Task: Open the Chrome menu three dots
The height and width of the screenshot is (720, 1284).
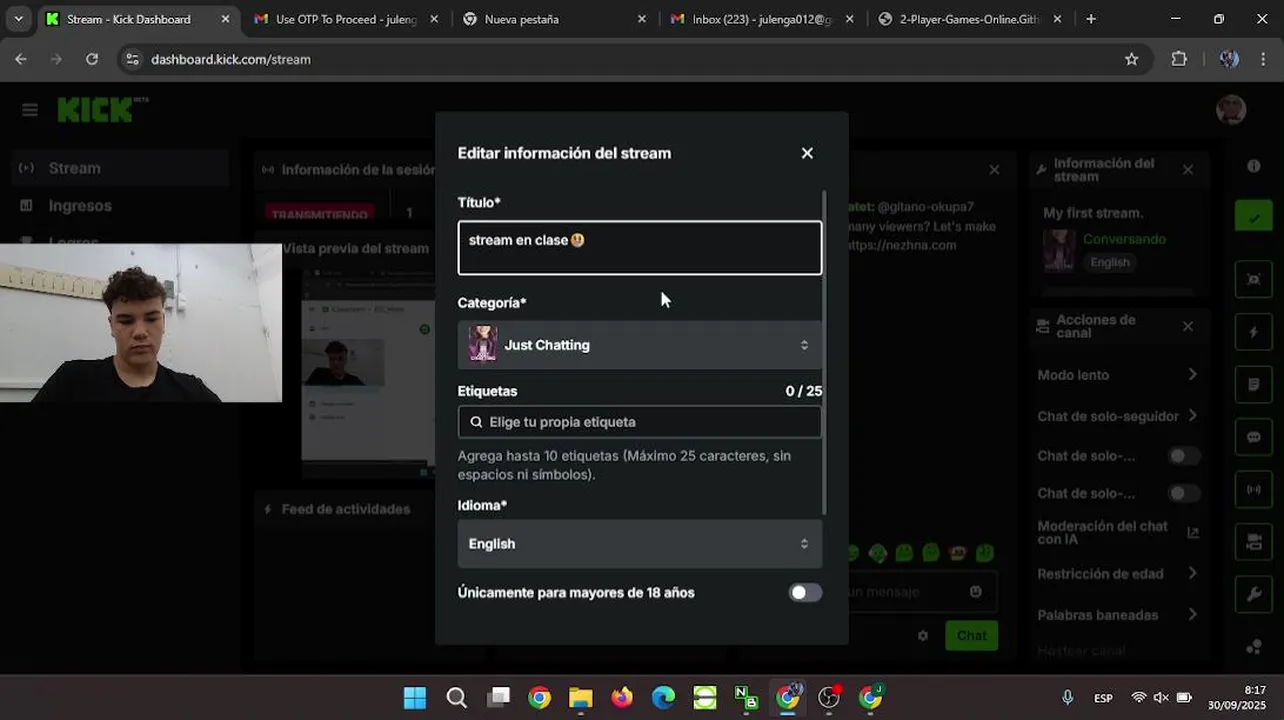Action: pyautogui.click(x=1265, y=59)
